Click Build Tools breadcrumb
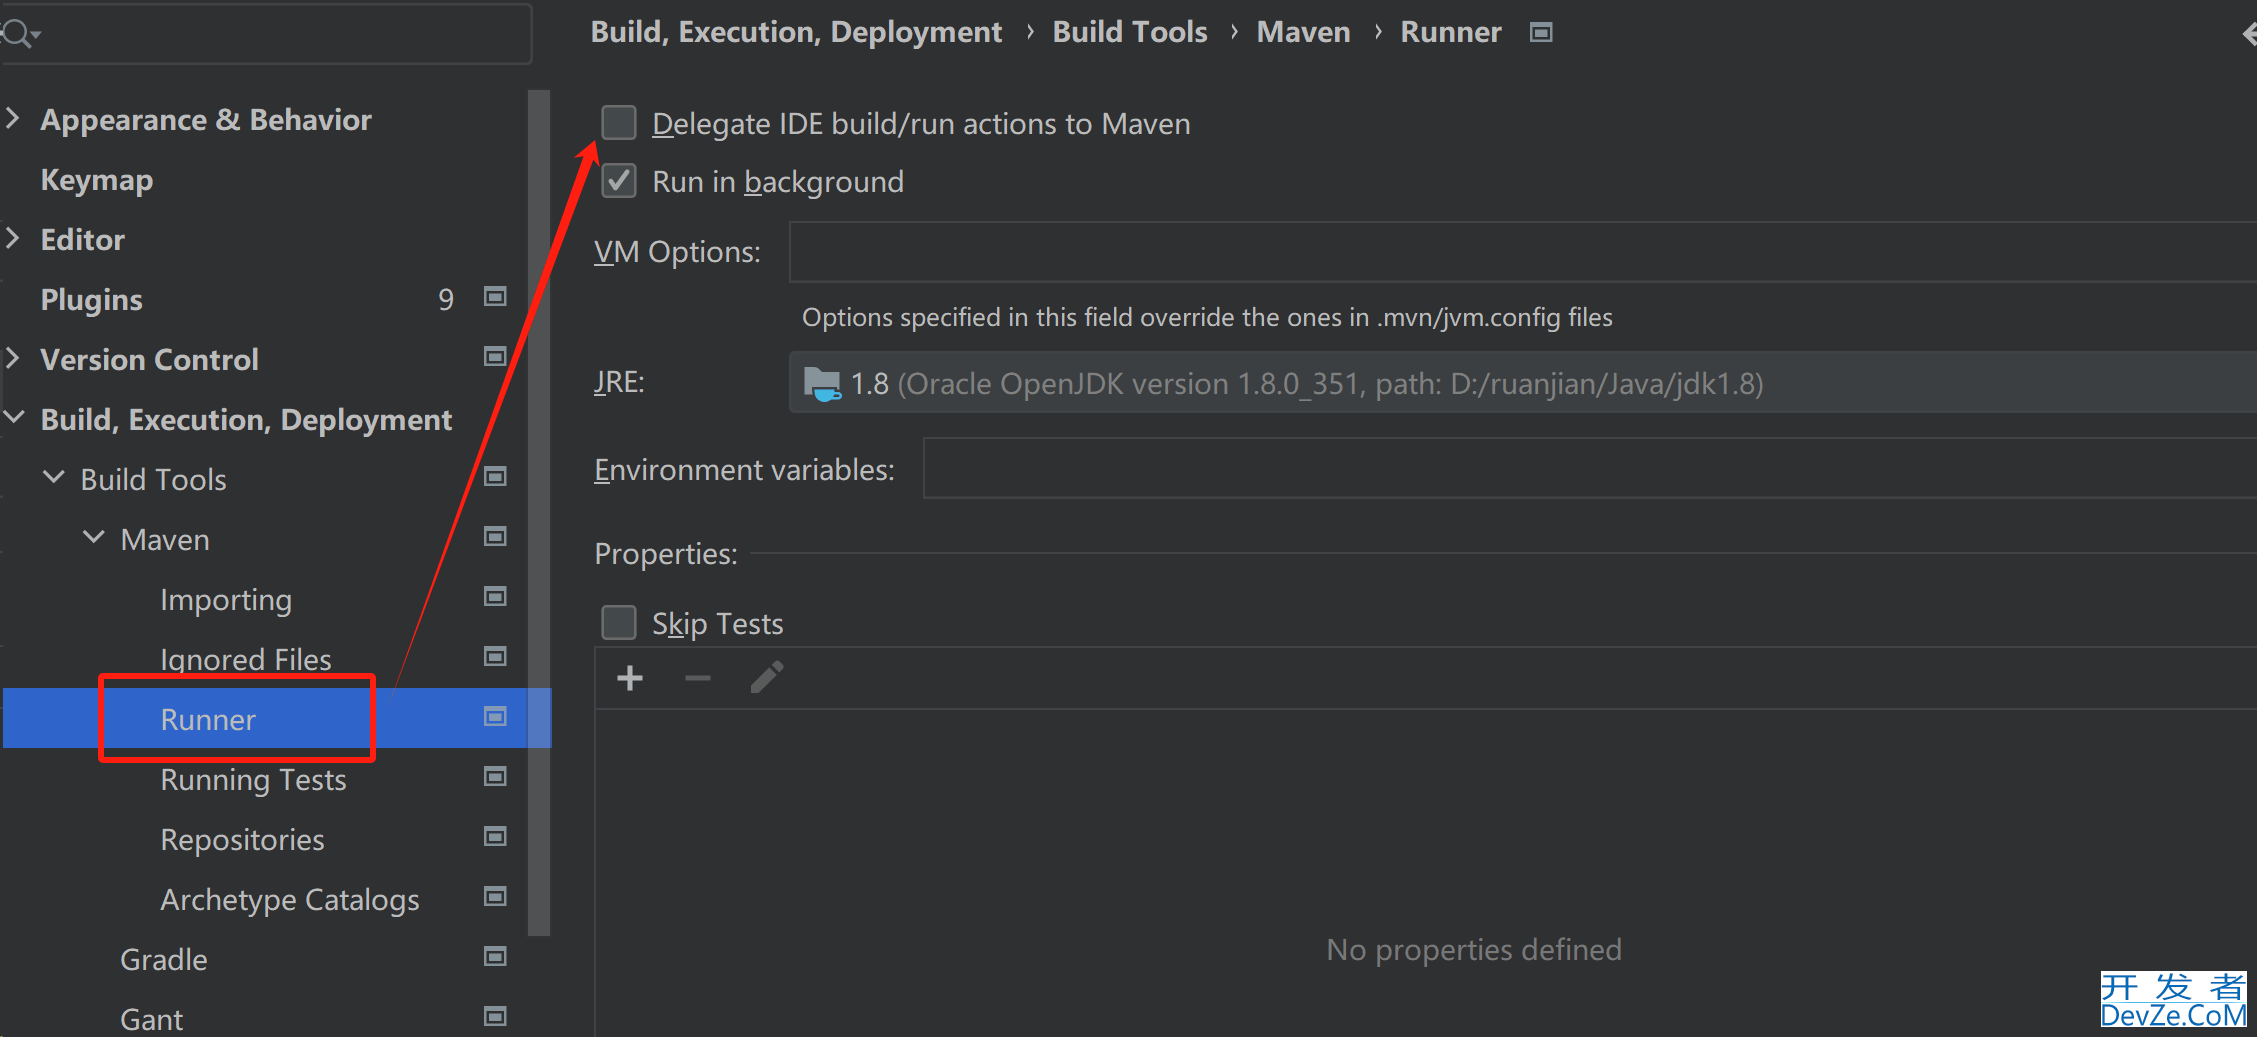Viewport: 2257px width, 1037px height. [1130, 33]
